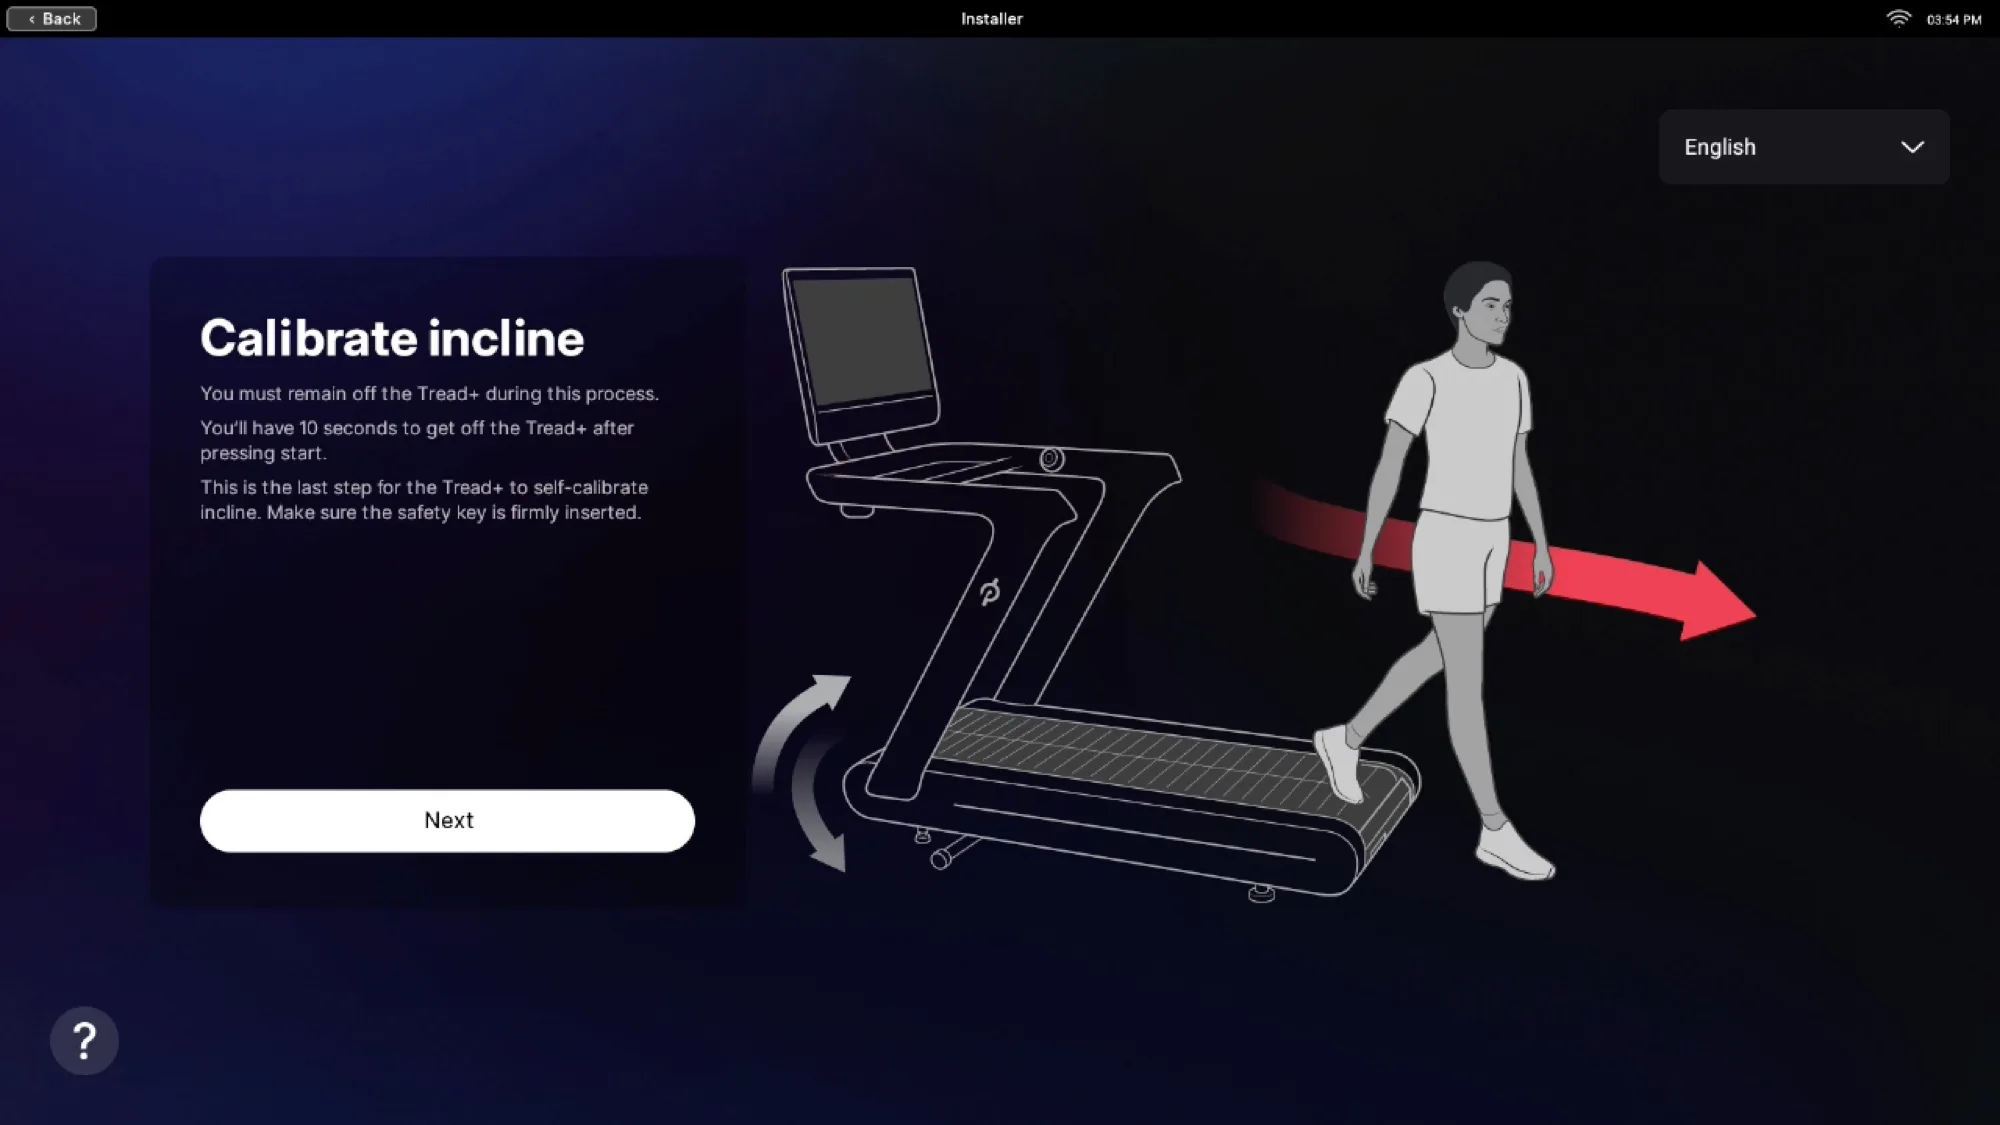The image size is (2000, 1125).
Task: Tap the safety key instruction text
Action: 423,500
